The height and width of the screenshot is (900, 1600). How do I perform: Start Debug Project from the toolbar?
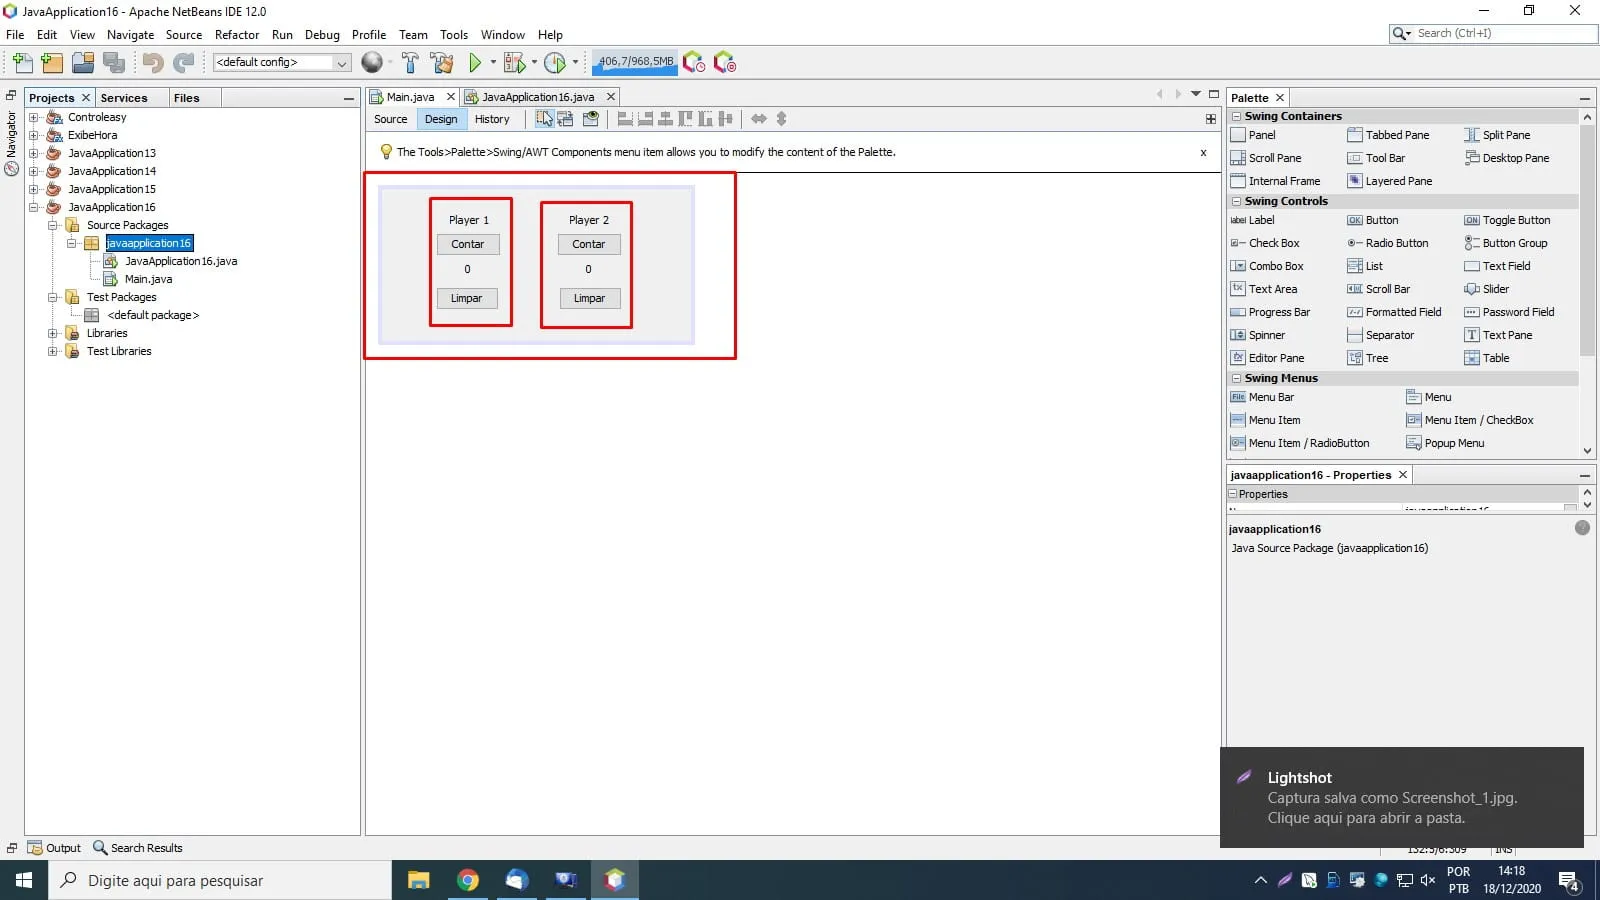pos(514,63)
